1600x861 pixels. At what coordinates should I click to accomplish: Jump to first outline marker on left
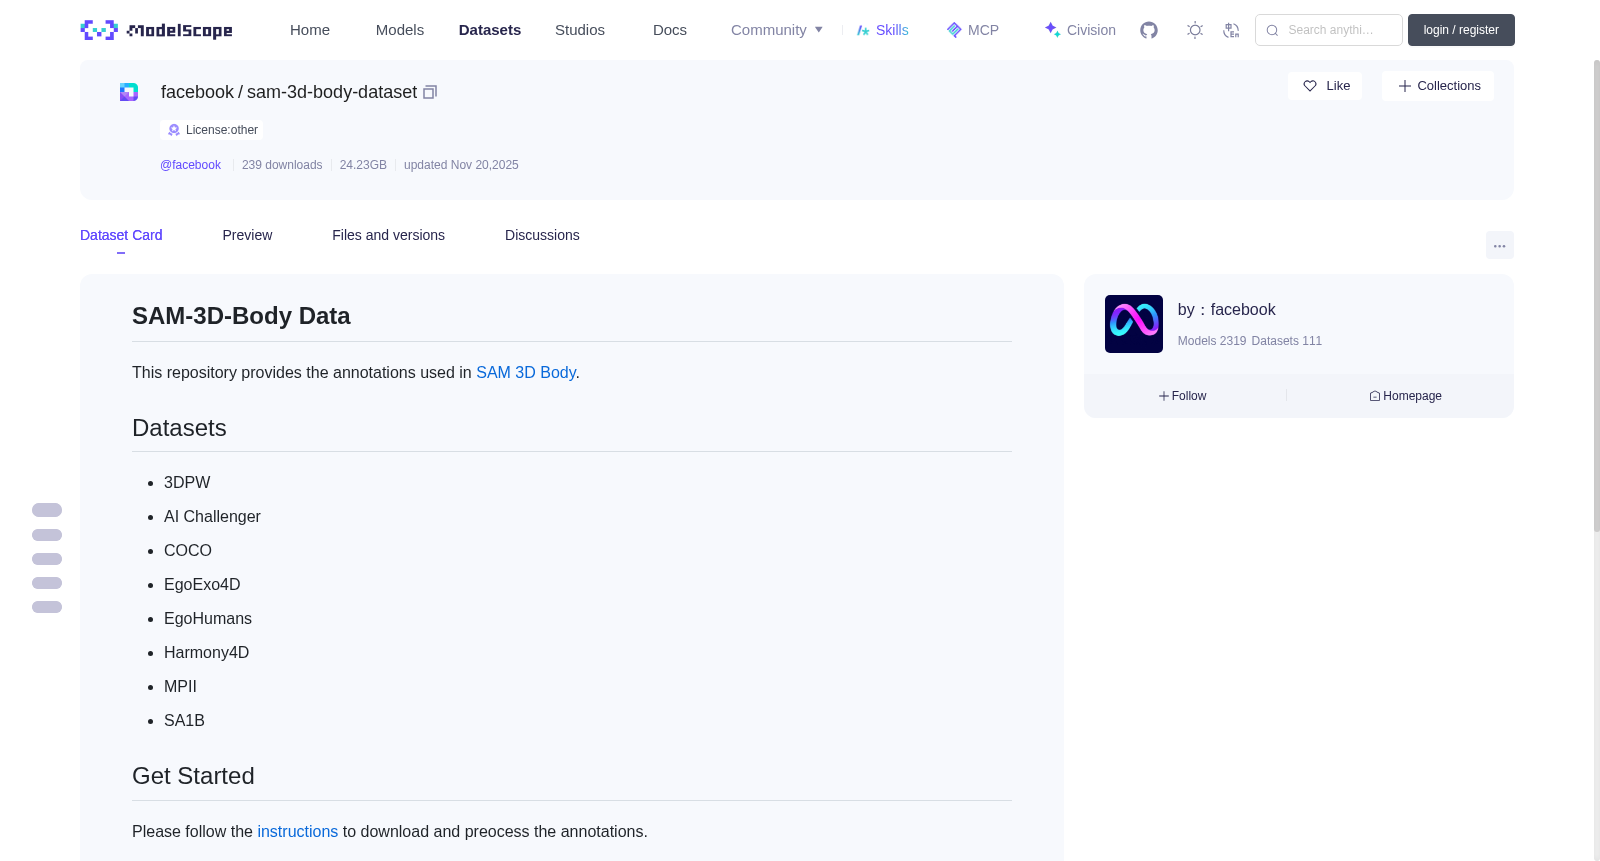click(47, 510)
